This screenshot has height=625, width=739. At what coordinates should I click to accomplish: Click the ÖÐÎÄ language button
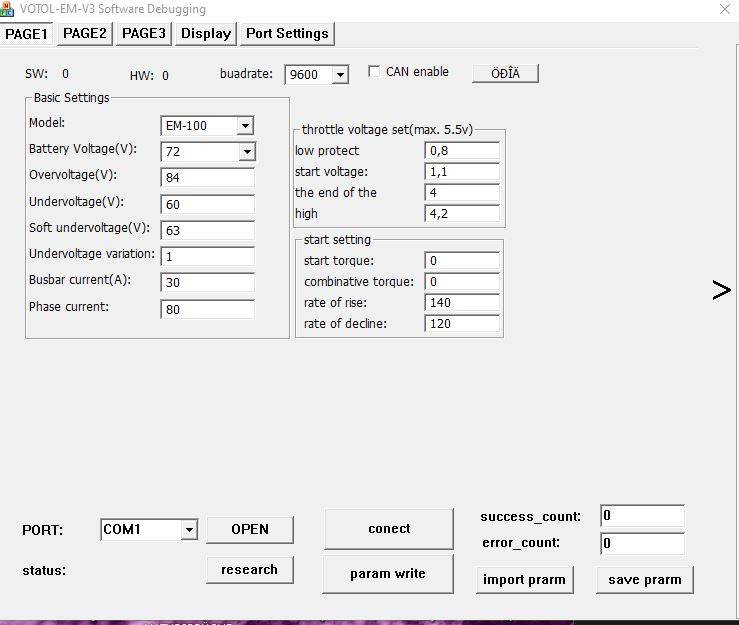505,74
